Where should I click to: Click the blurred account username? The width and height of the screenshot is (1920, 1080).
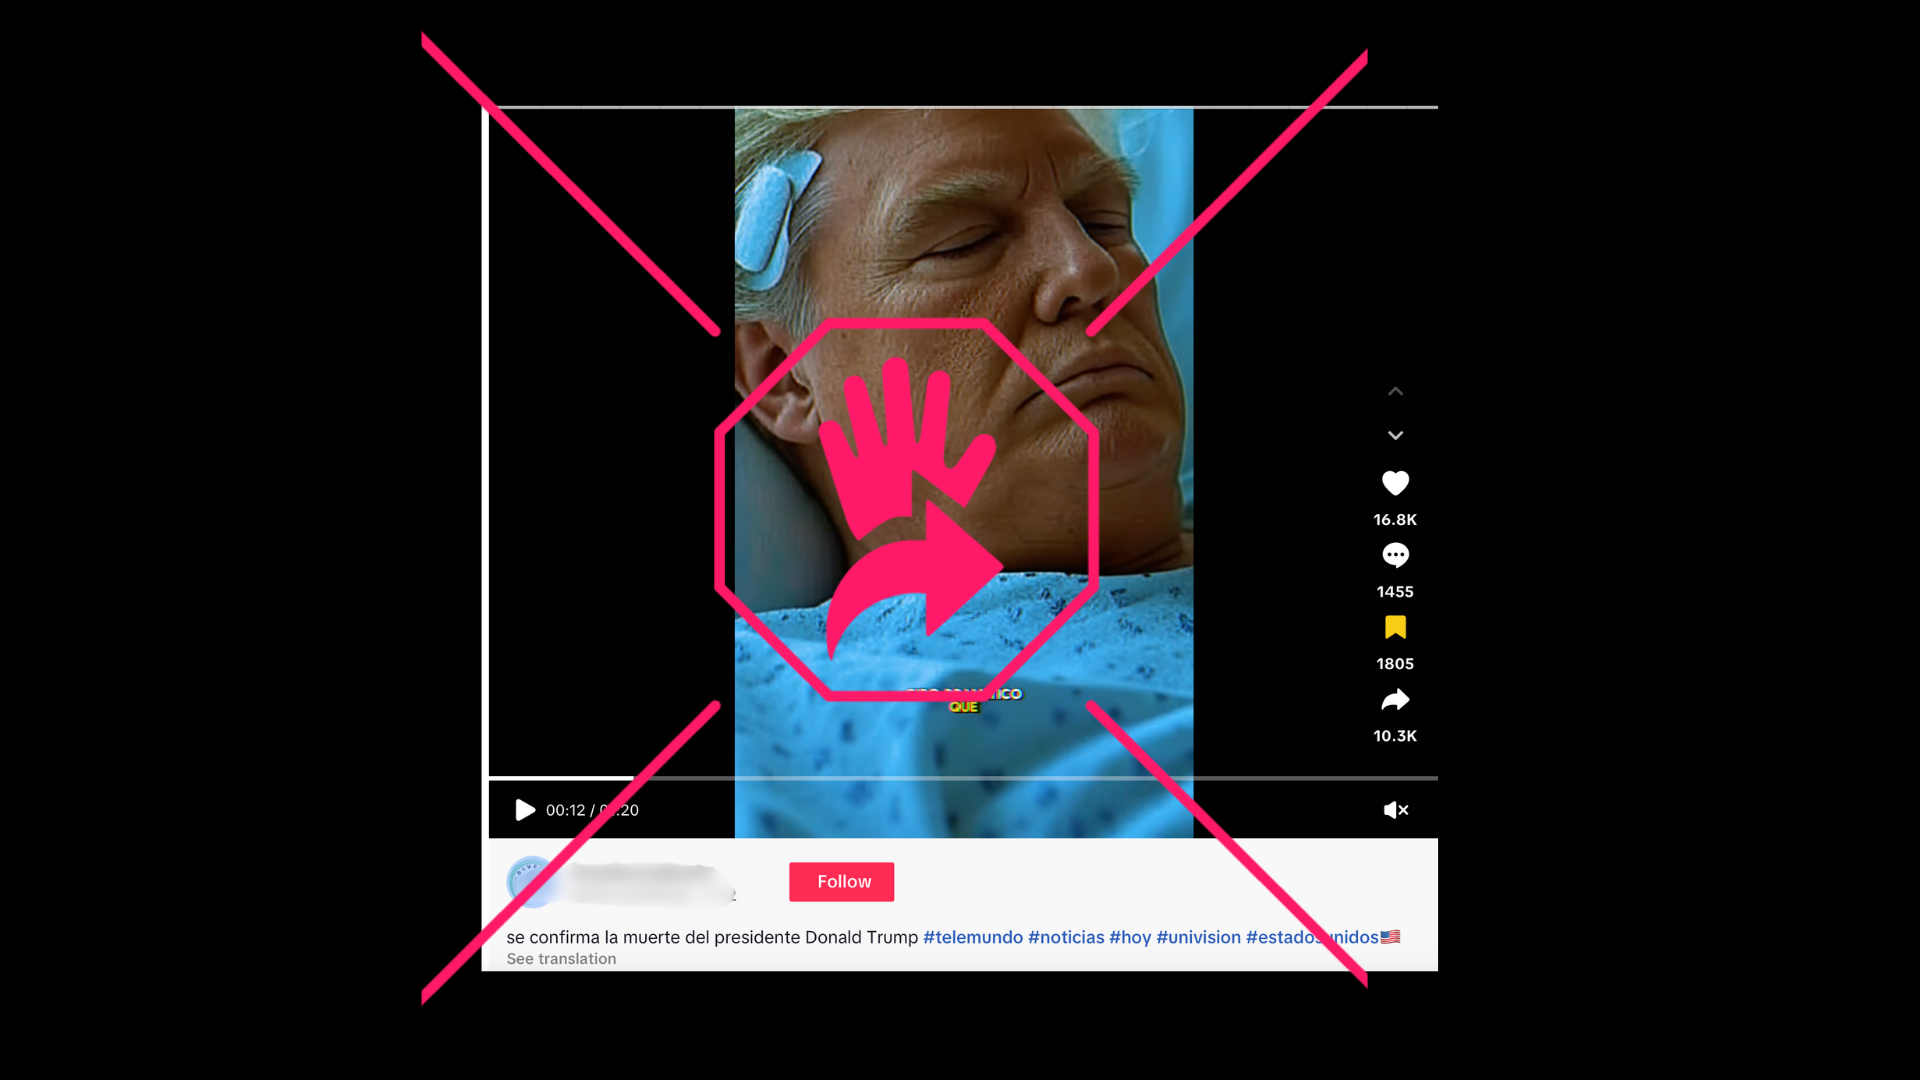click(655, 882)
